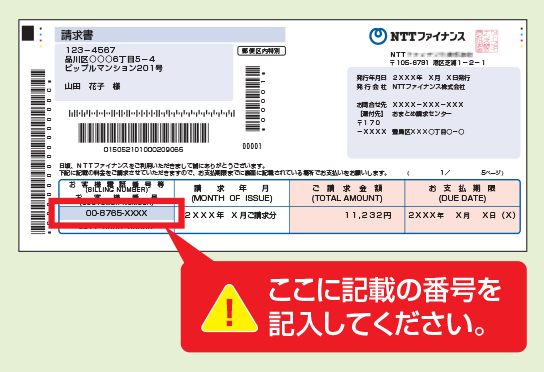Click the MONTH OF ISSUE column header
The height and width of the screenshot is (372, 544).
coord(232,193)
